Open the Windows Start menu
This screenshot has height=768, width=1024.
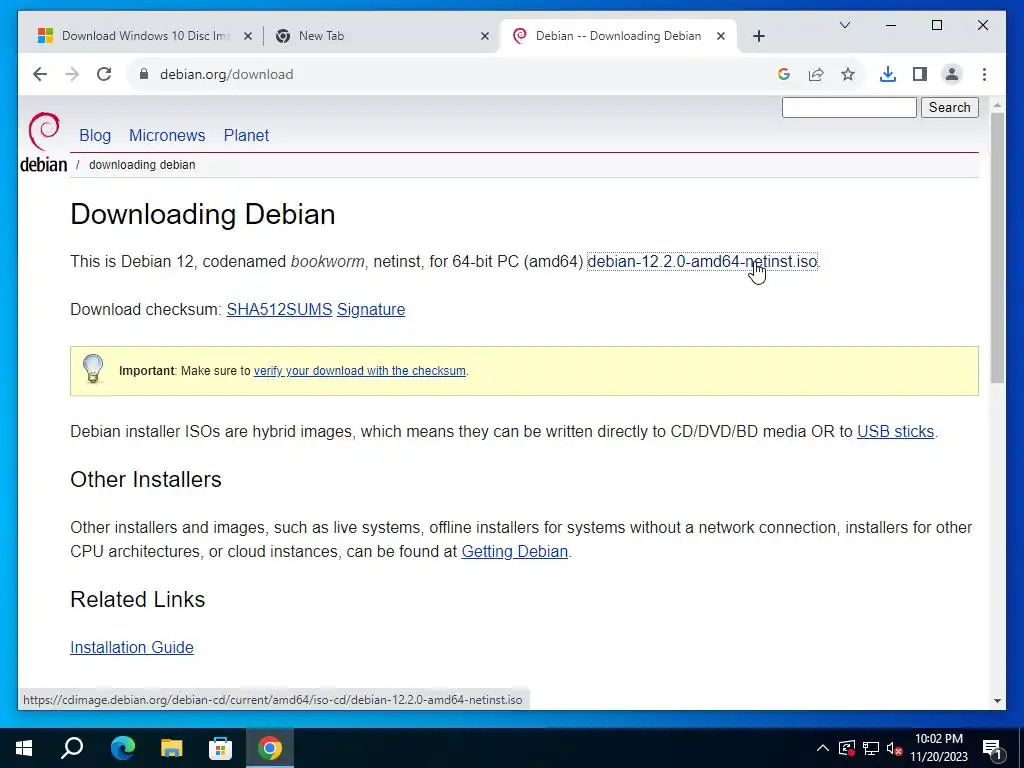pos(24,748)
